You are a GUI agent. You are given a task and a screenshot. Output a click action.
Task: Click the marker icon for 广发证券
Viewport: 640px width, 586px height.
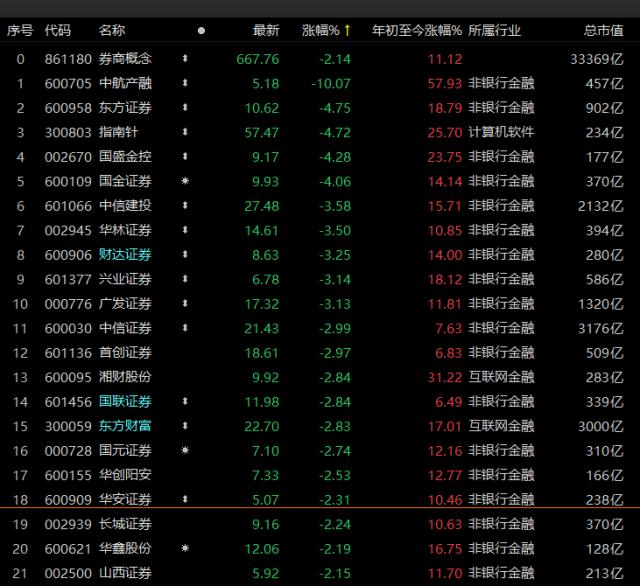(x=185, y=304)
